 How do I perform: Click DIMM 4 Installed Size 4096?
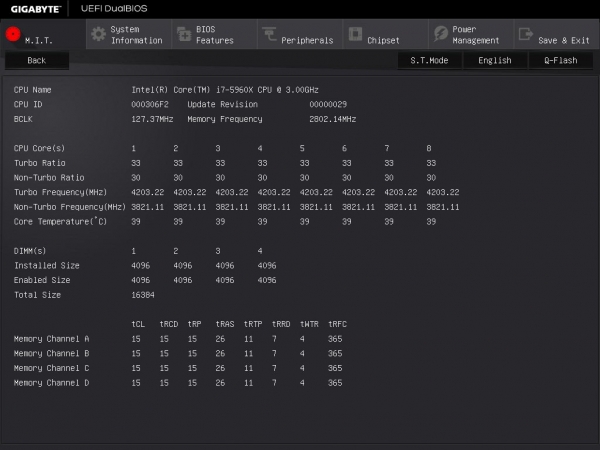click(x=267, y=266)
